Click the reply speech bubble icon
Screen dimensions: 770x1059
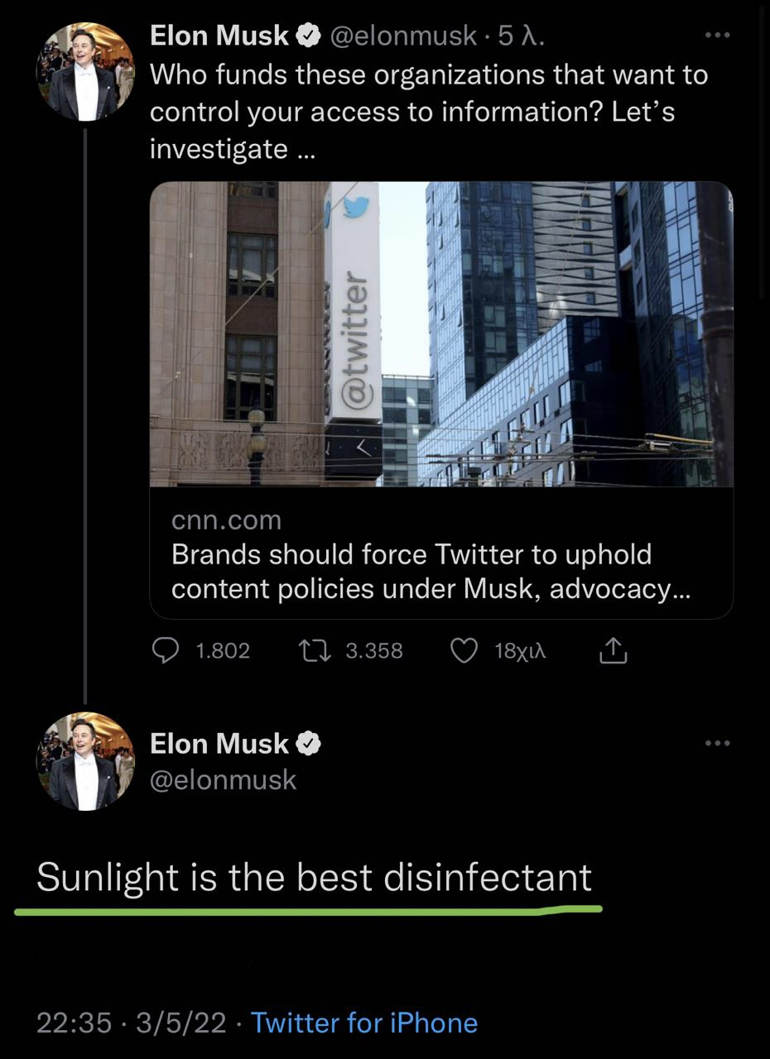[165, 651]
